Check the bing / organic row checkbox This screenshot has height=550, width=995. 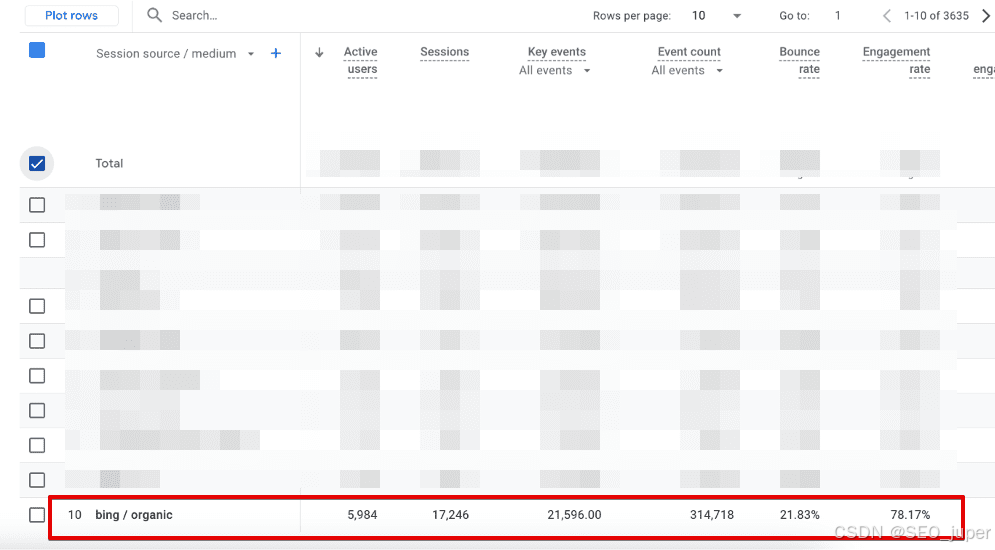(37, 515)
